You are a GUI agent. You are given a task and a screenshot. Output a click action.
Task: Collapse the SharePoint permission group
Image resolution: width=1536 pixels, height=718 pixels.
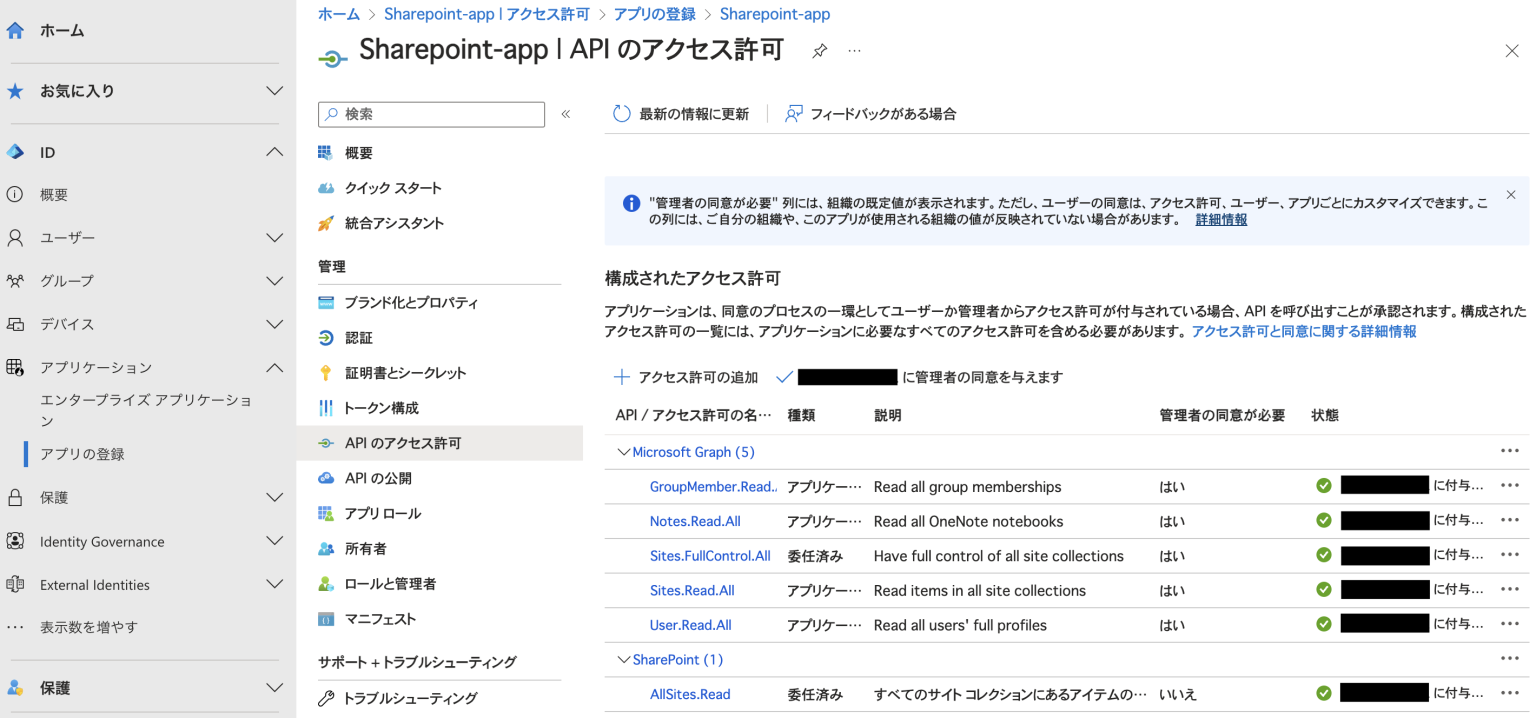tap(624, 659)
